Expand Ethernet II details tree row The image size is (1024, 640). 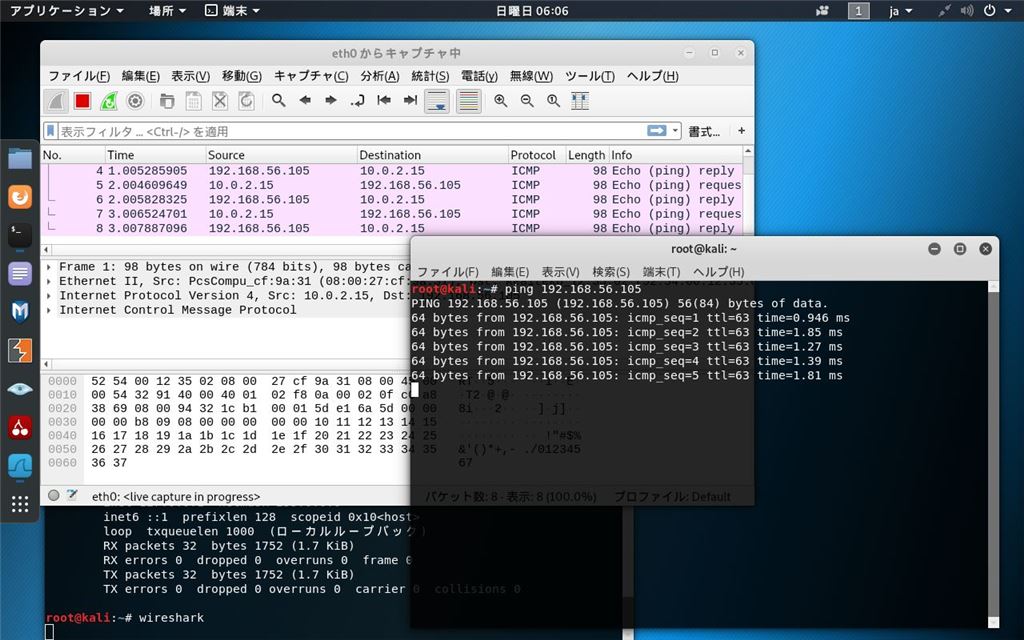(x=49, y=281)
